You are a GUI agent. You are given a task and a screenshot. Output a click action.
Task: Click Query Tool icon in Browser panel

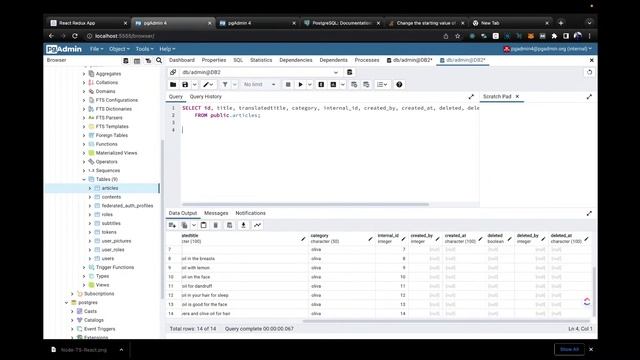(x=126, y=60)
